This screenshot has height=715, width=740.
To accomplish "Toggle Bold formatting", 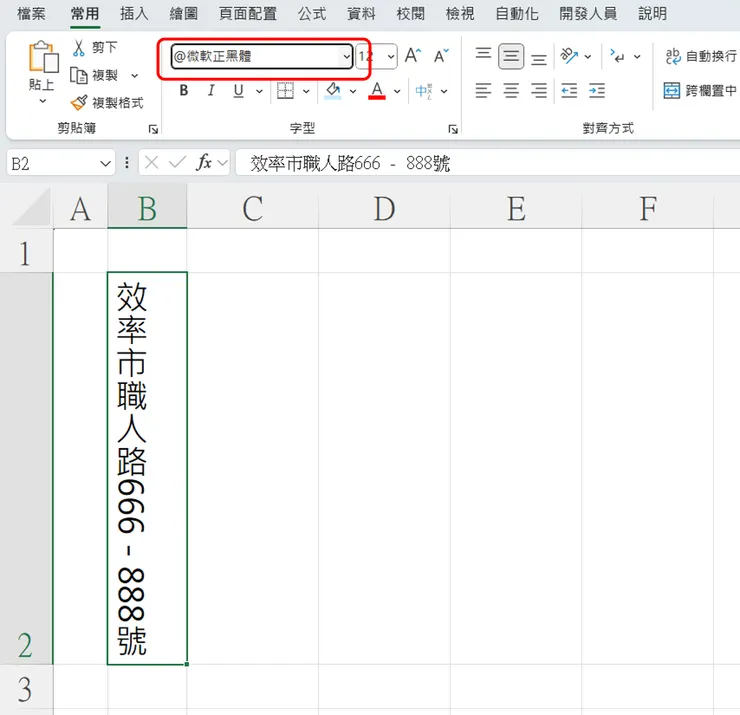I will 184,90.
